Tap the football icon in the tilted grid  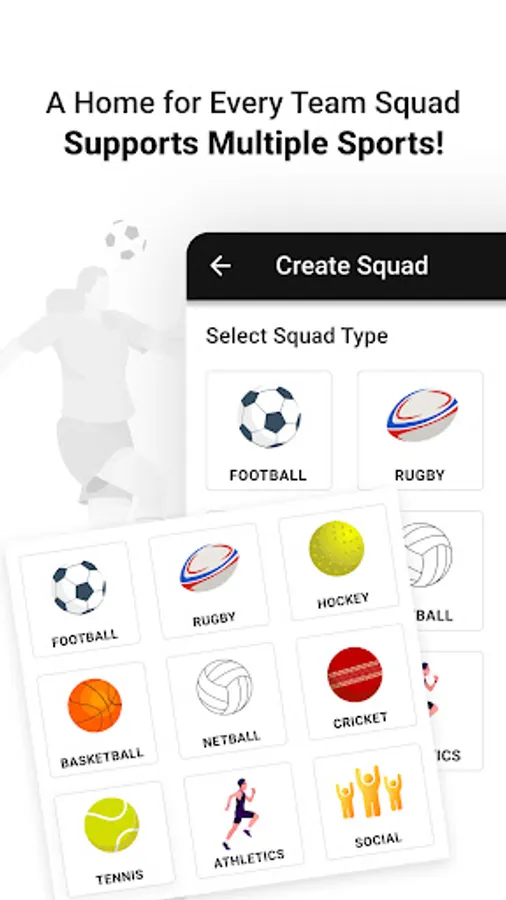(x=79, y=588)
